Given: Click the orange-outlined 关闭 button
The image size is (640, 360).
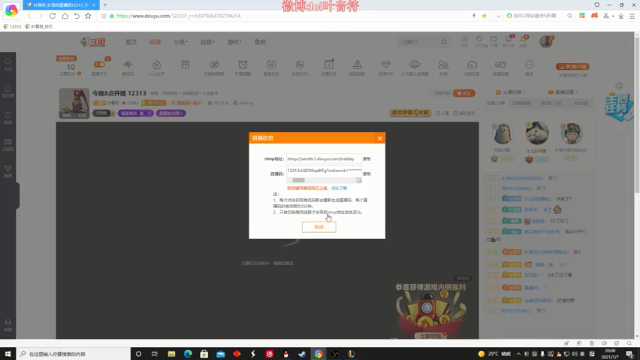Looking at the screenshot, I should coord(319,227).
